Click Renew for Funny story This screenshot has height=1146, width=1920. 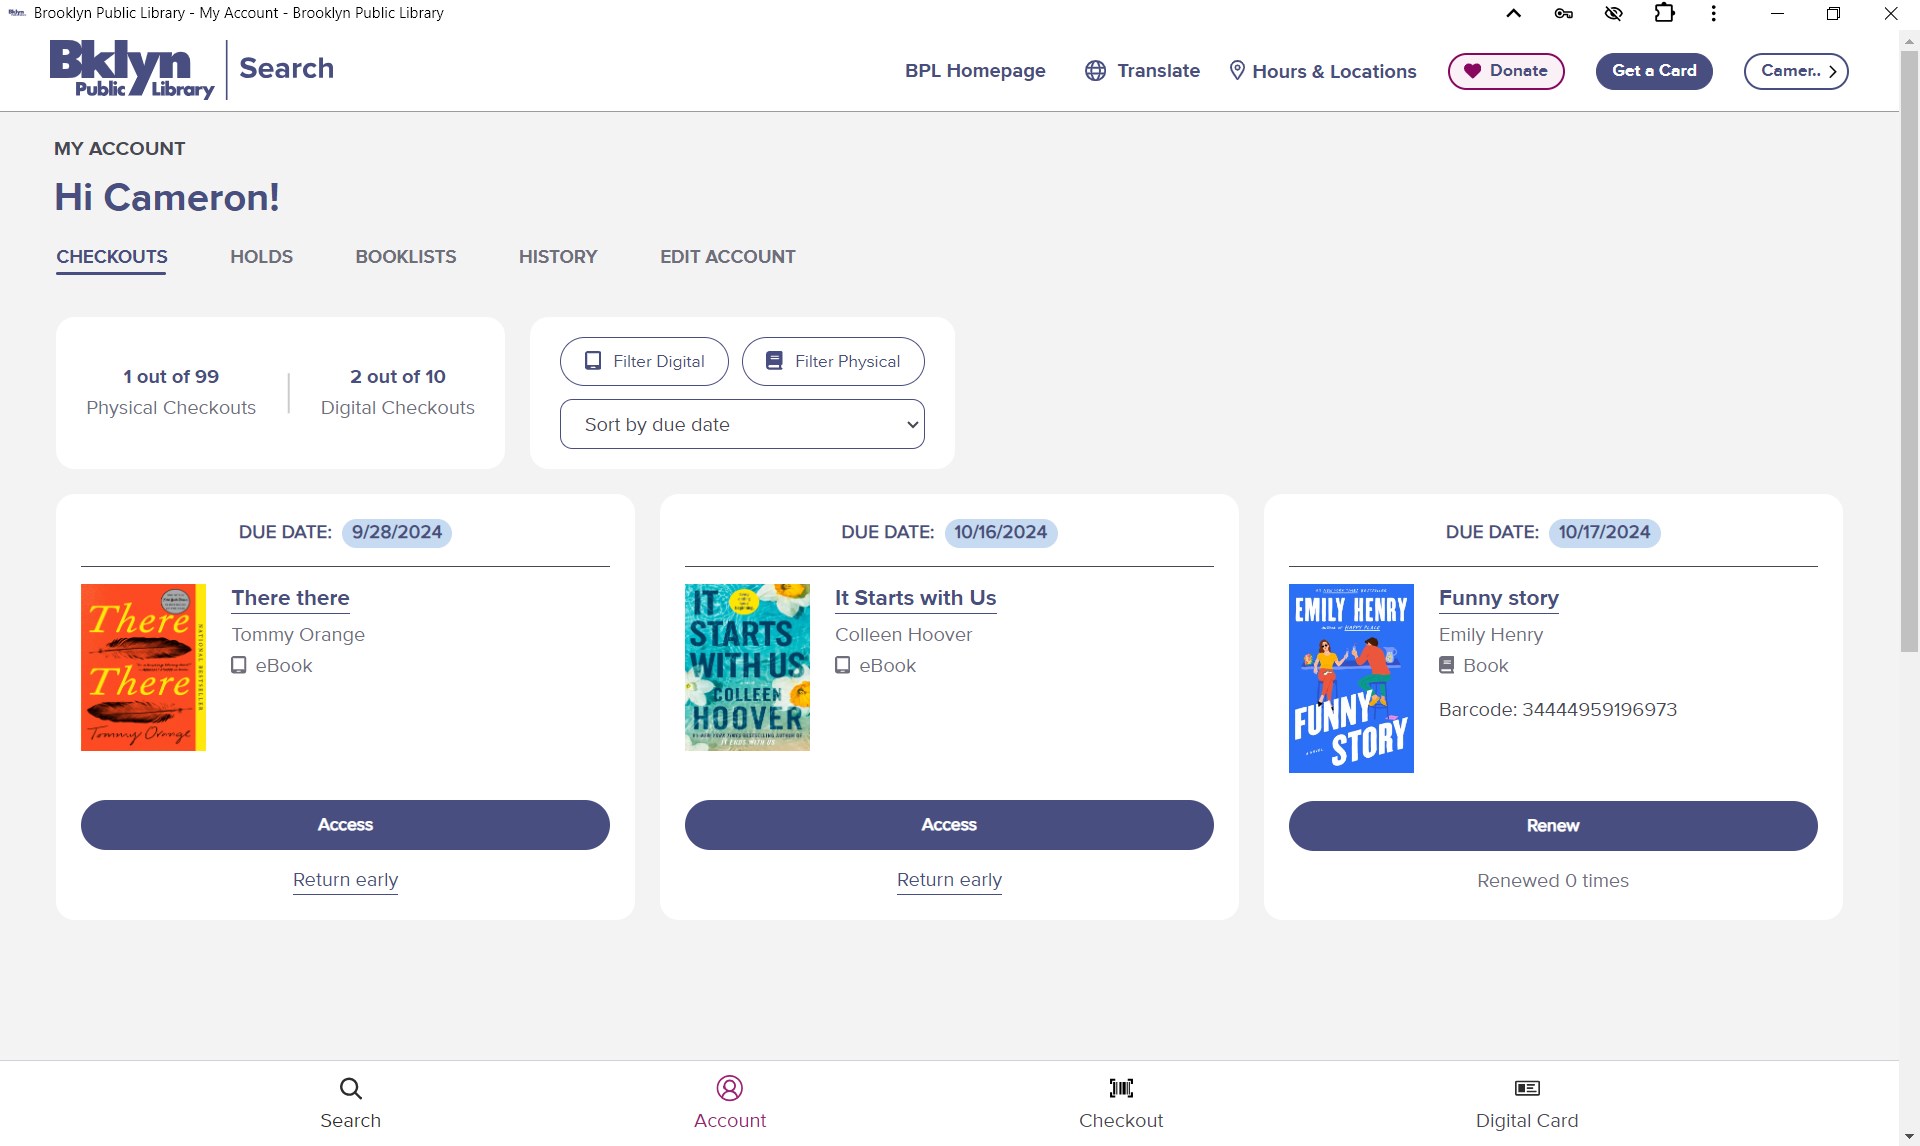[1552, 826]
